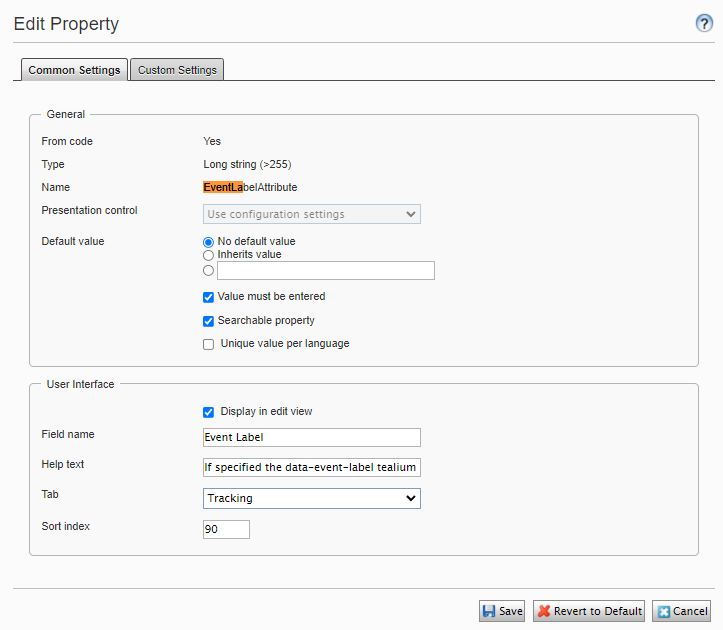Open the Presentation control dropdown
This screenshot has width=723, height=630.
click(x=311, y=214)
